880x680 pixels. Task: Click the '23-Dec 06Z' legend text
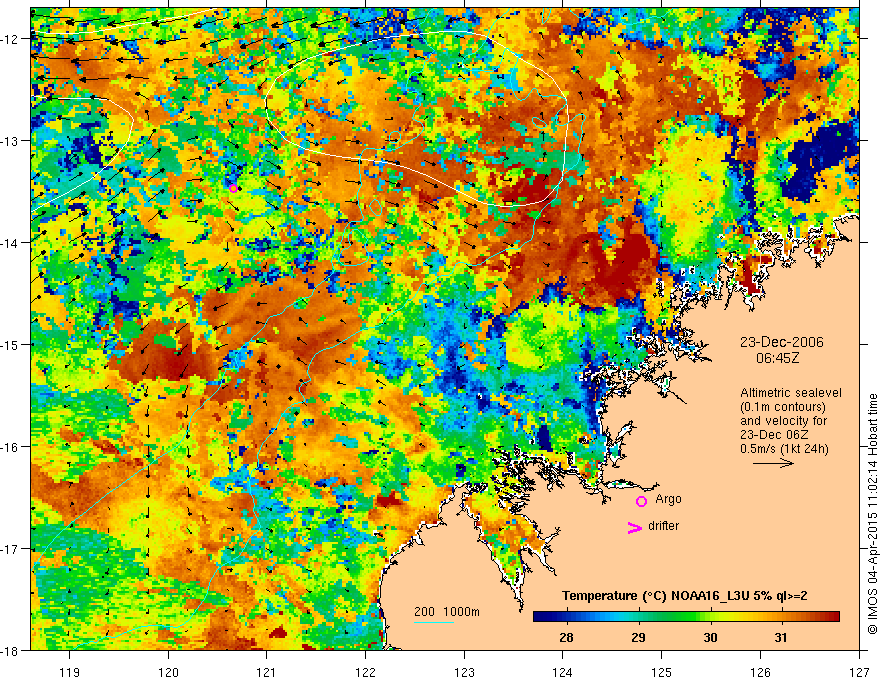[x=773, y=435]
